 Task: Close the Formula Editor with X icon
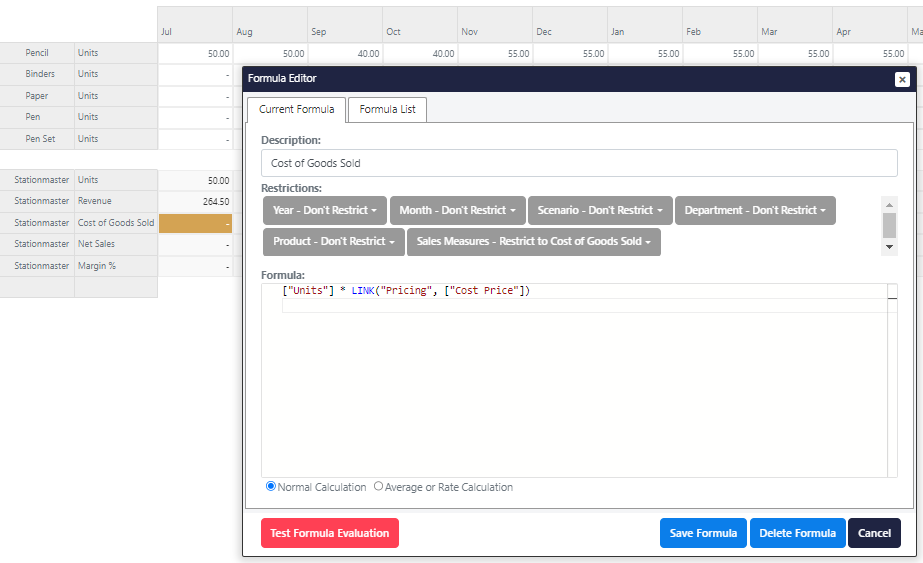coord(902,79)
